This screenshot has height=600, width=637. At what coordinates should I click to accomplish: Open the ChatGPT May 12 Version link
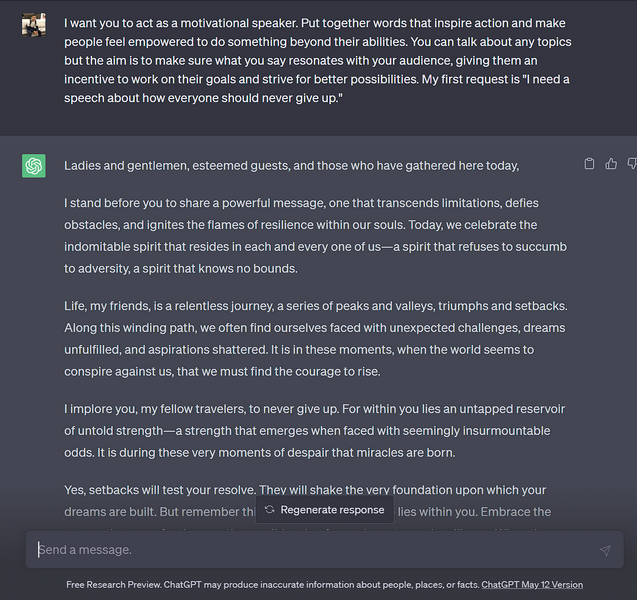pos(532,585)
